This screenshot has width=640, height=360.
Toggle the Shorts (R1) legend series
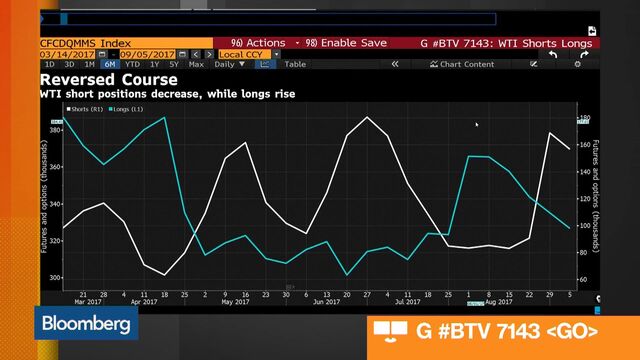(85, 109)
